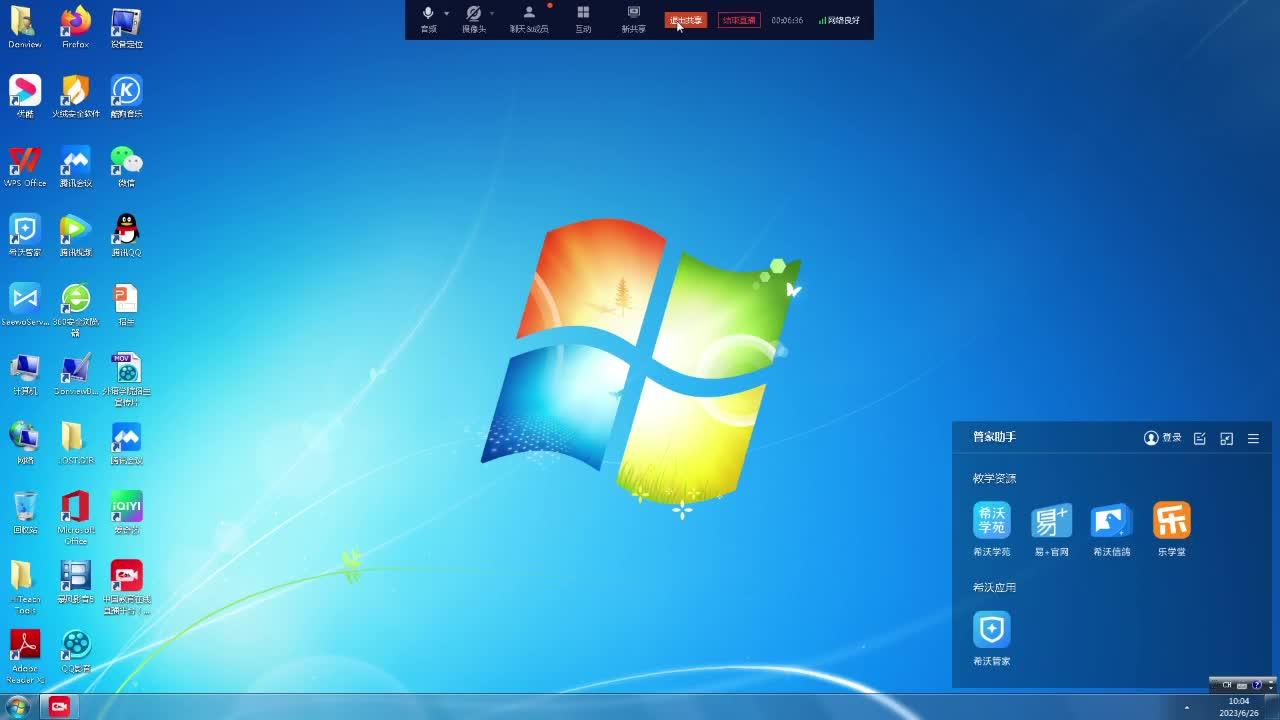The height and width of the screenshot is (720, 1280).
Task: Click the shrink-window icon in 管家助手 header
Action: [1227, 439]
